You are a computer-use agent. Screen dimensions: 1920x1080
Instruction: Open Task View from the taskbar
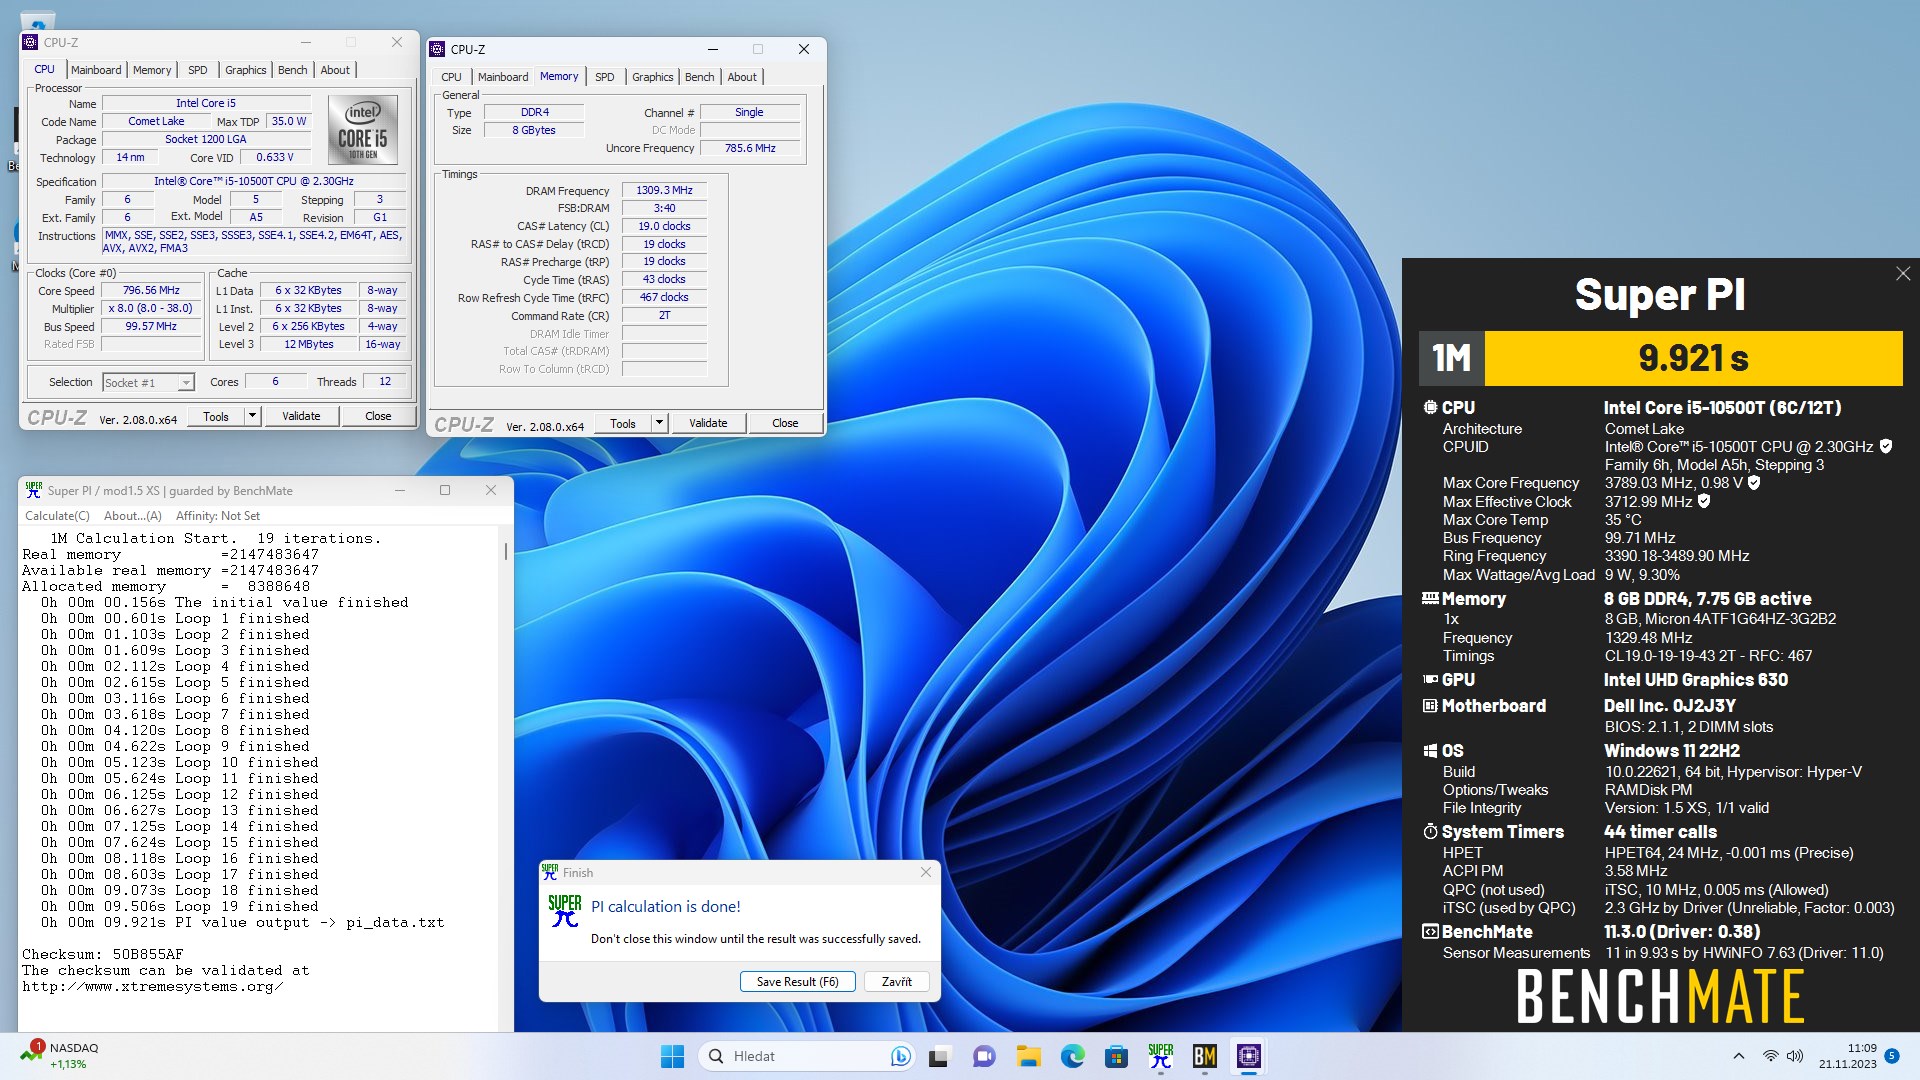point(939,1056)
